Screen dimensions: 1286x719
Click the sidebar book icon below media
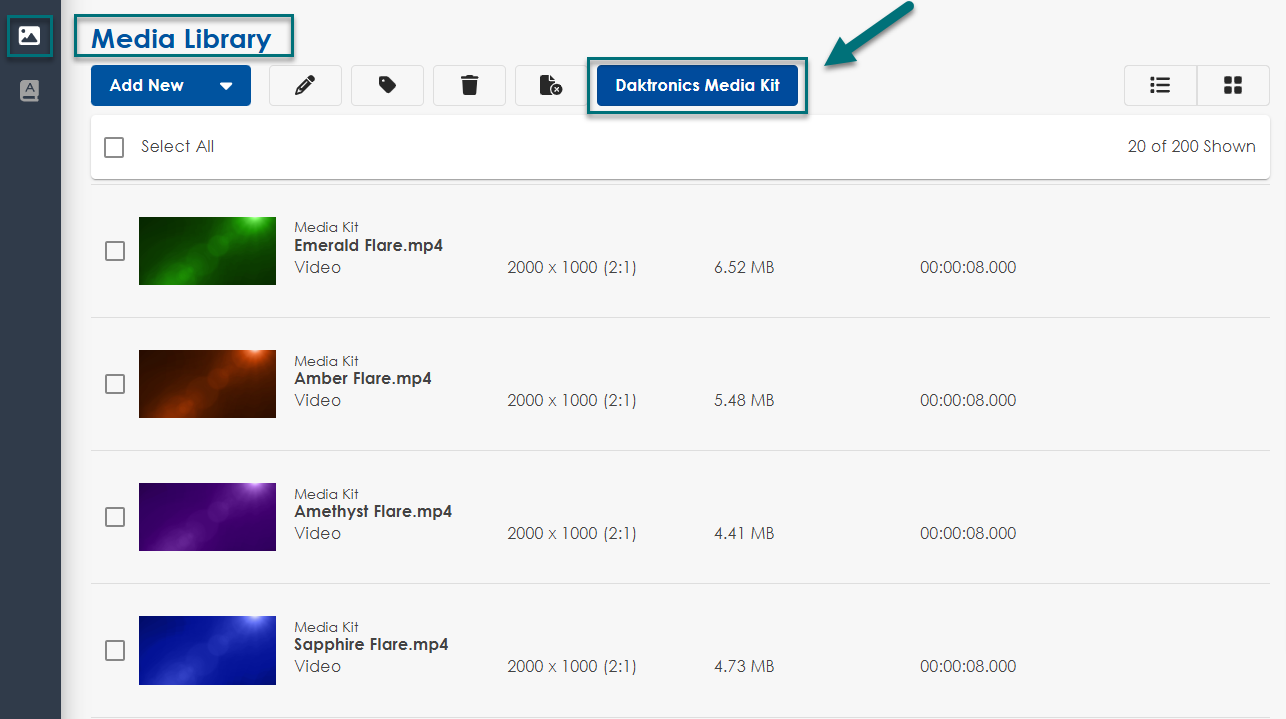pyautogui.click(x=29, y=91)
